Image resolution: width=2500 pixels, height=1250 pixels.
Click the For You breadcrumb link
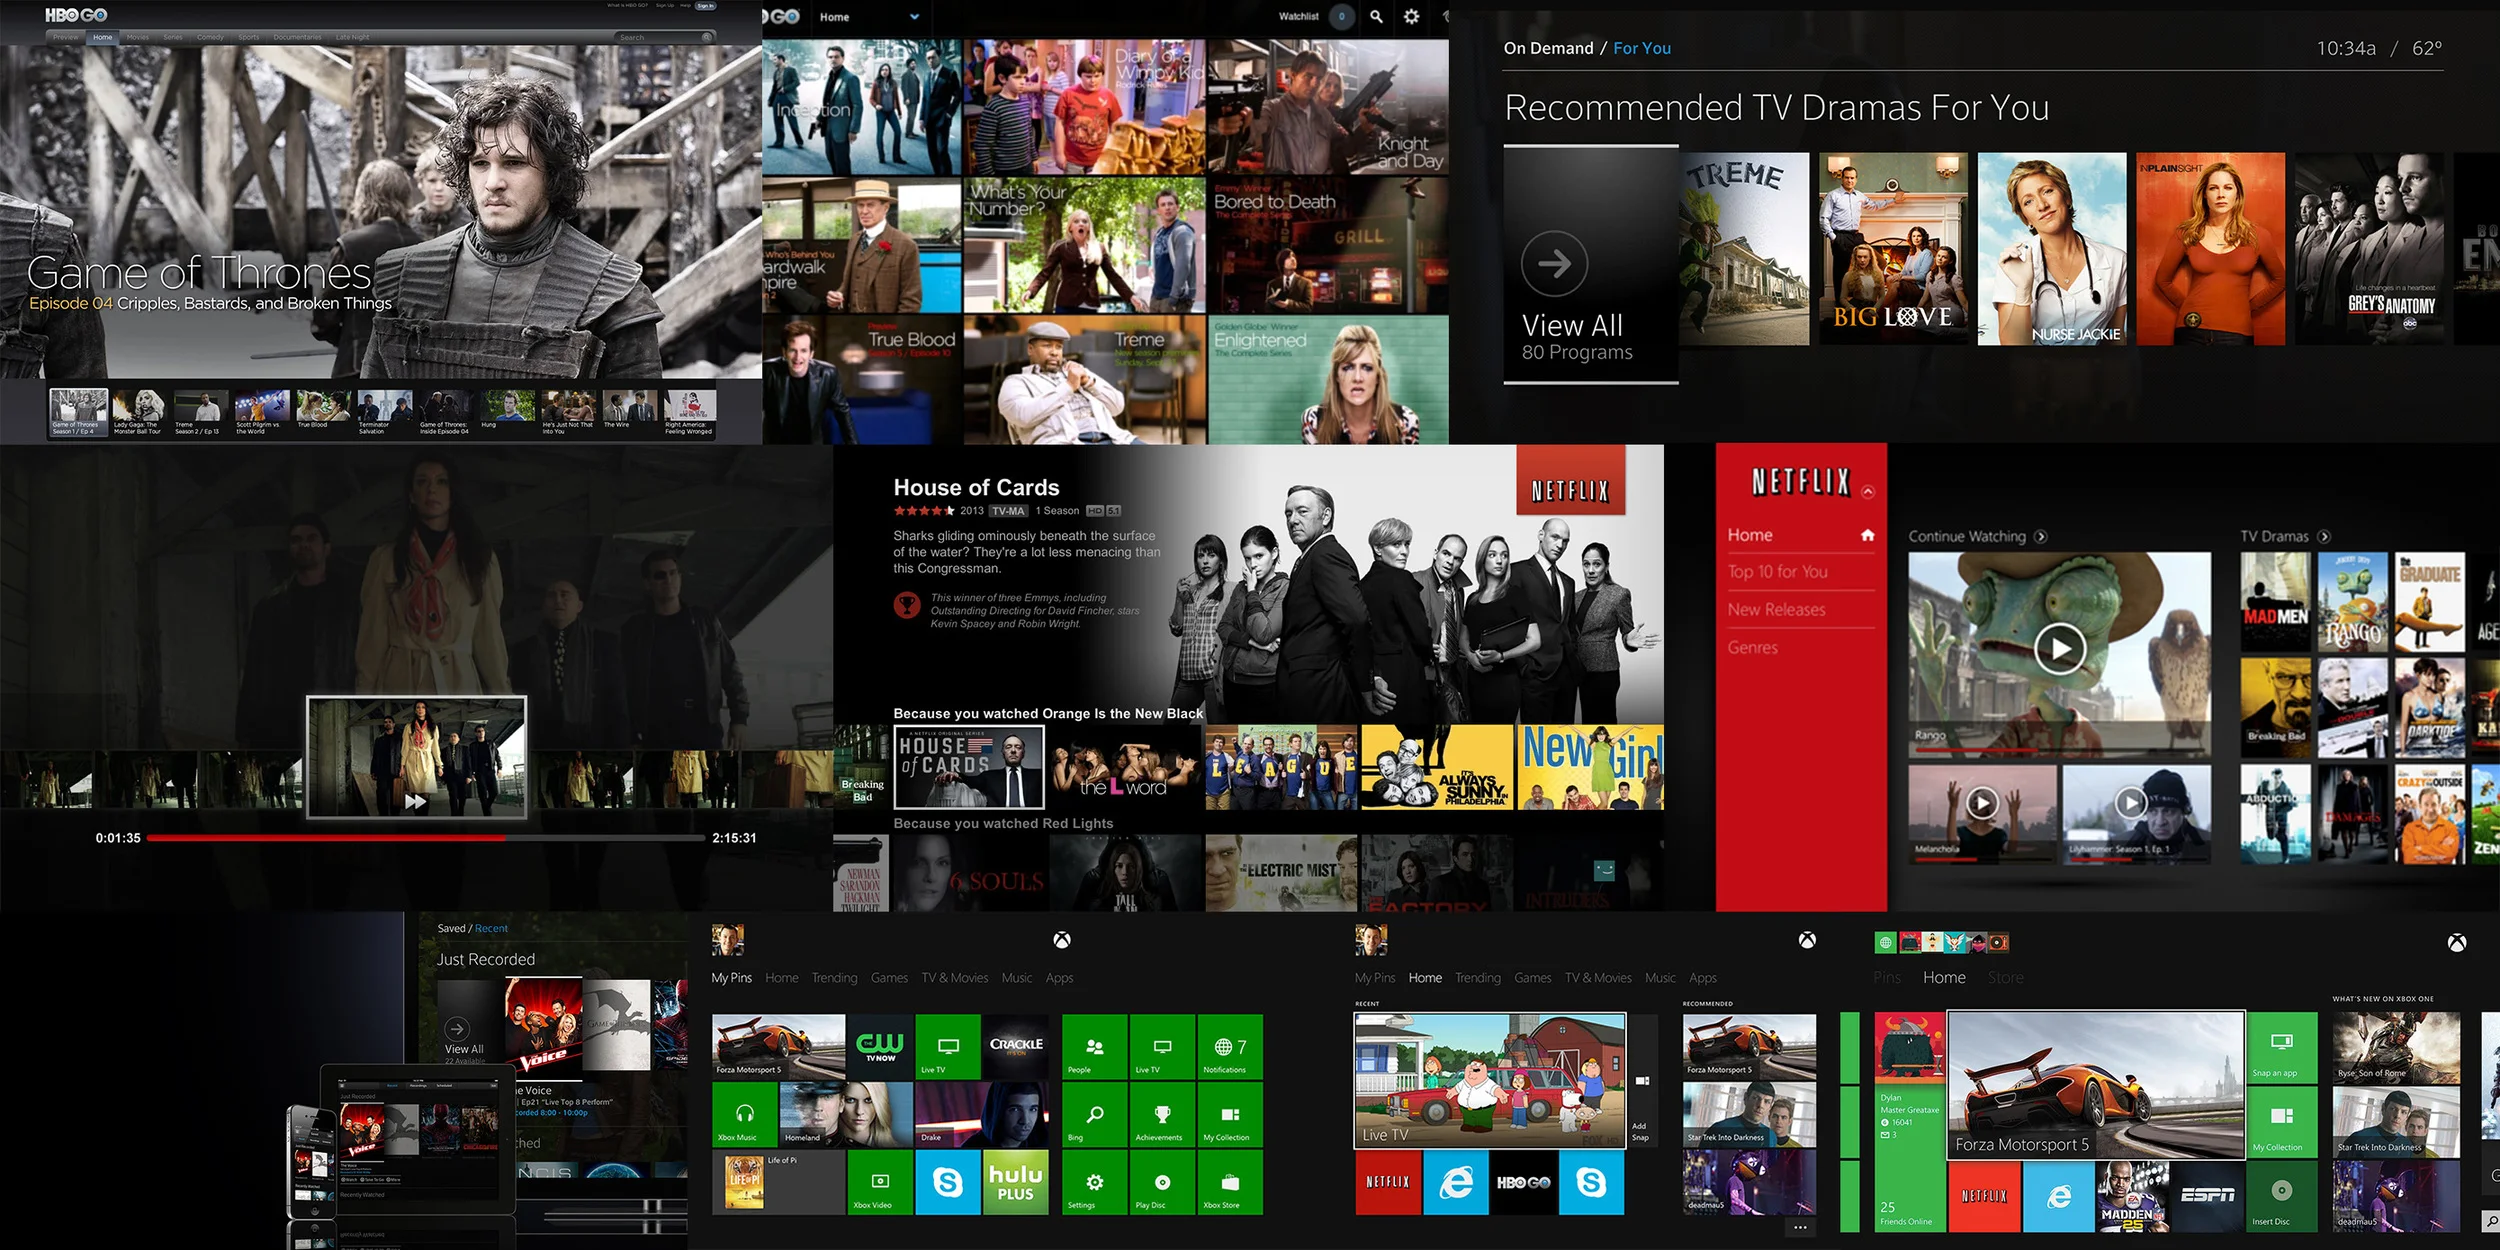pos(1641,48)
